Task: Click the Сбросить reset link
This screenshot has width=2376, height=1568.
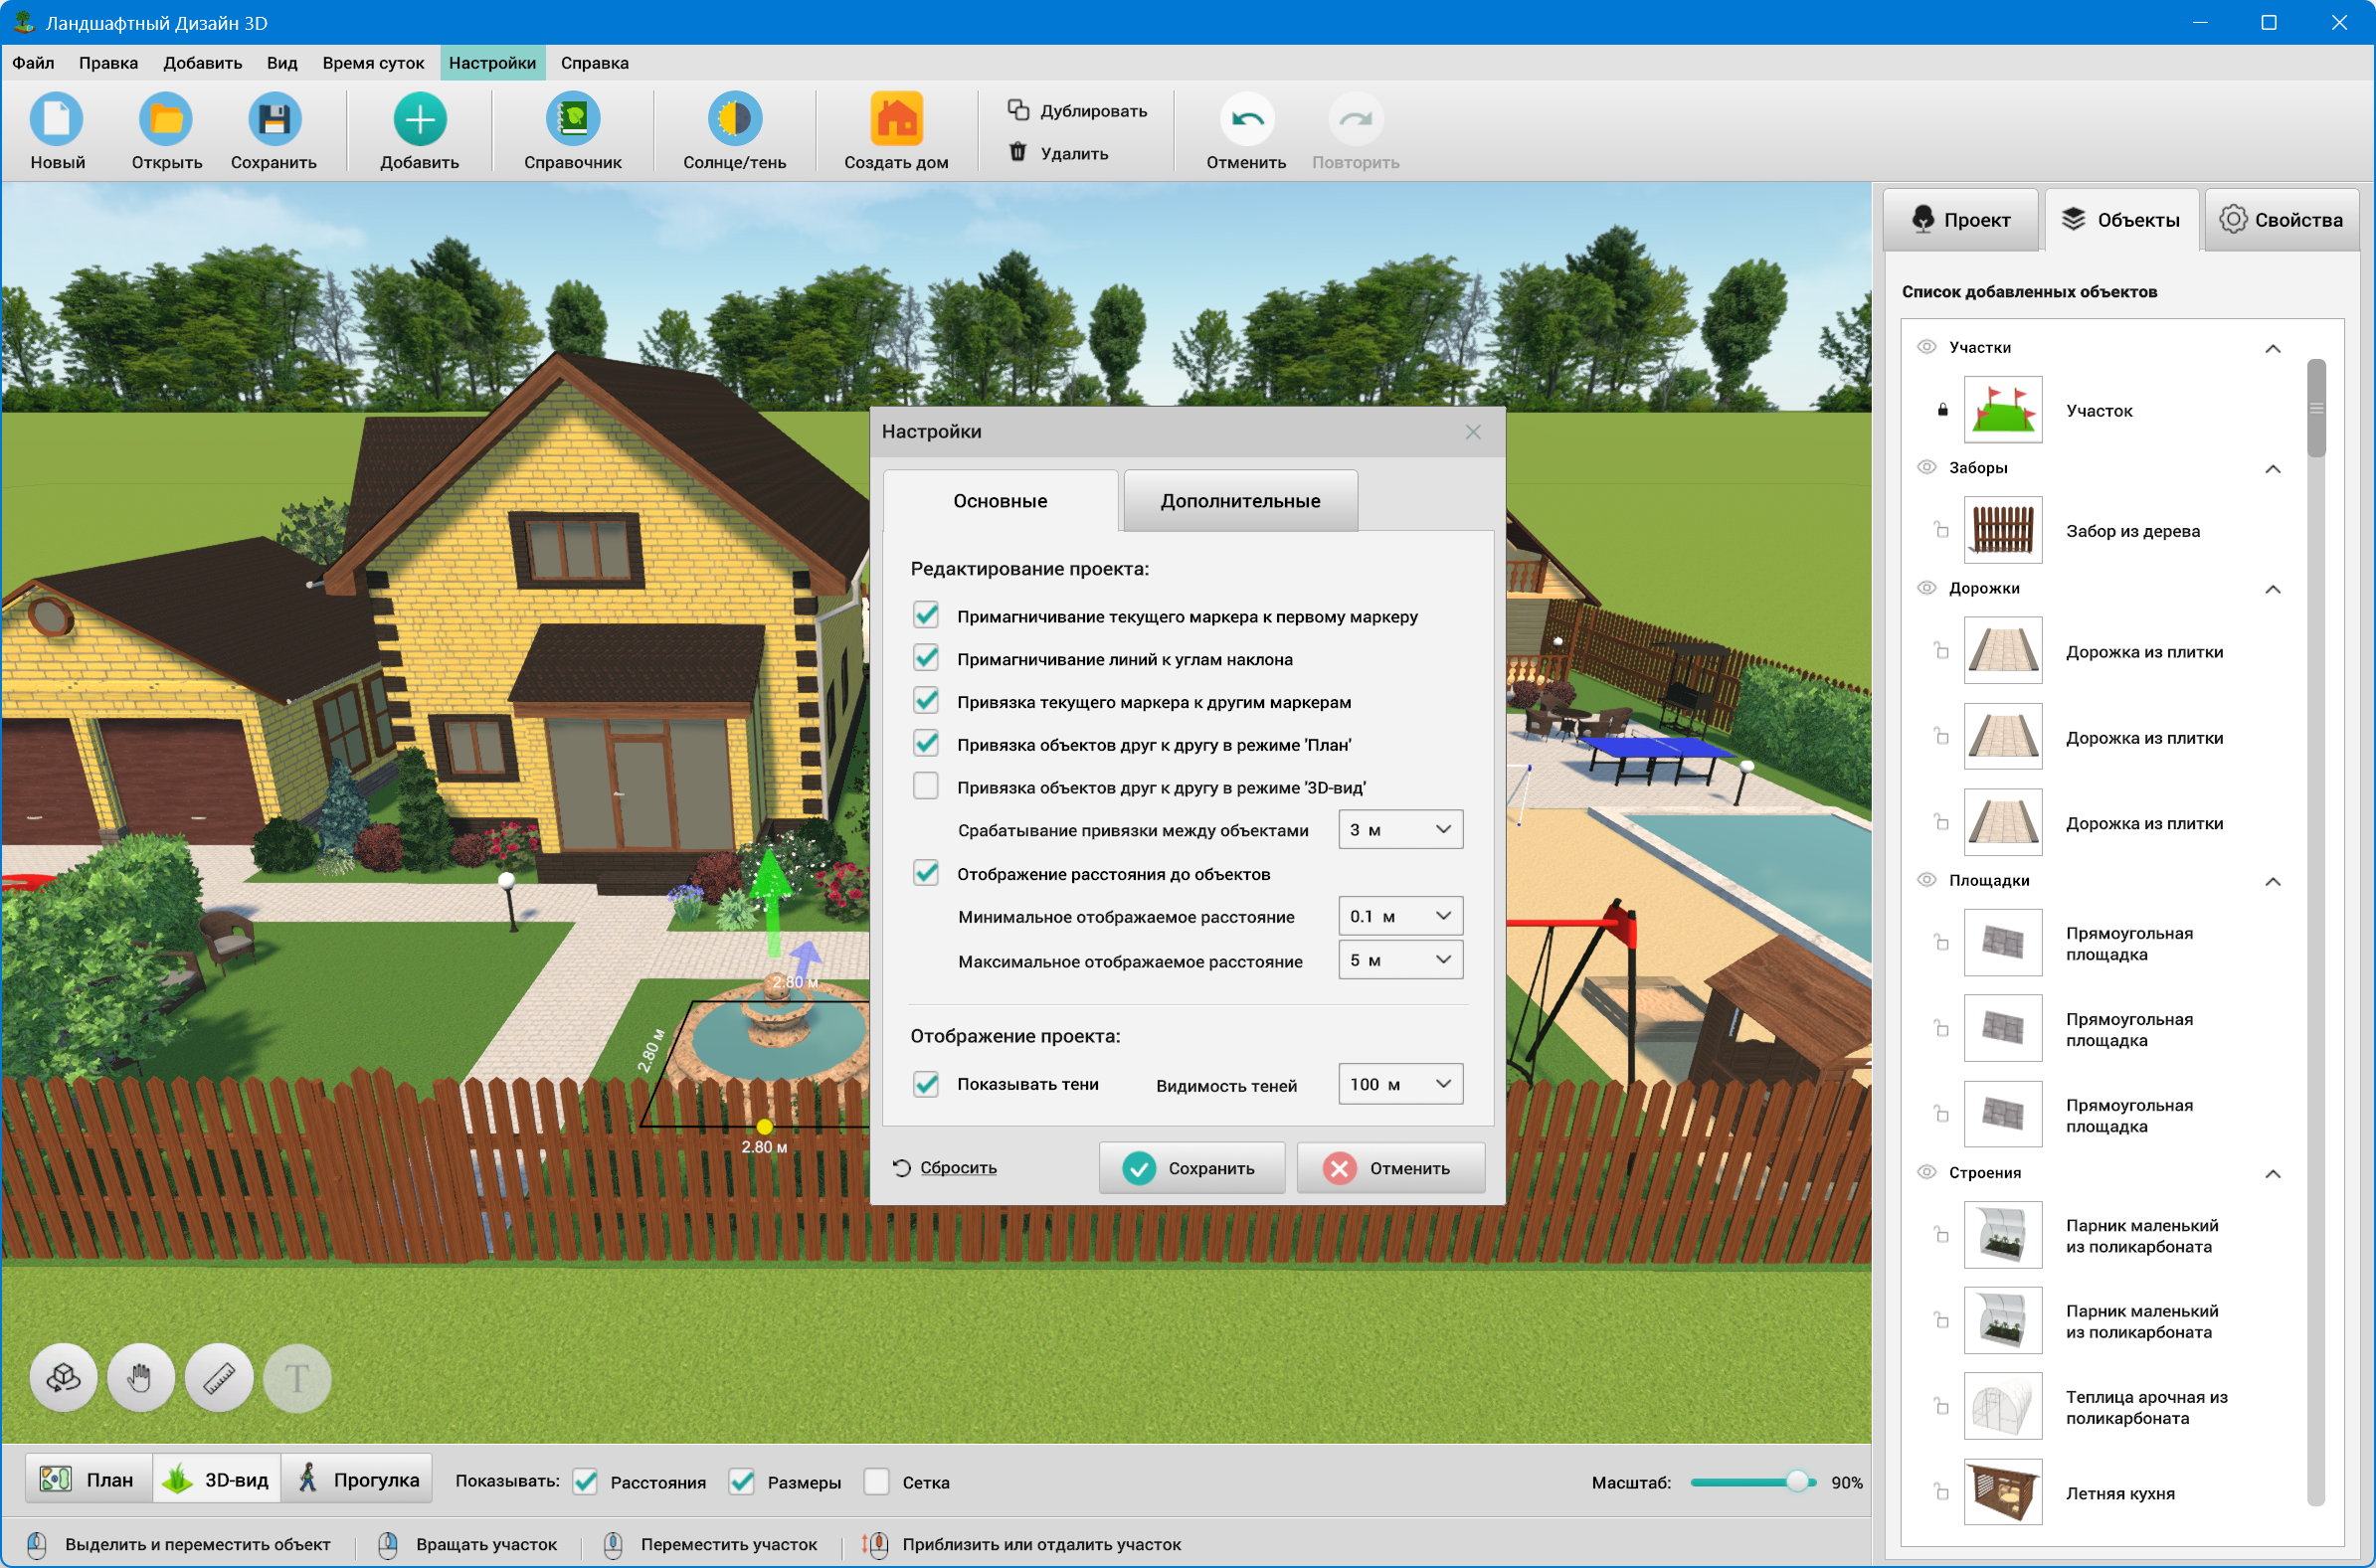Action: pyautogui.click(x=957, y=1168)
